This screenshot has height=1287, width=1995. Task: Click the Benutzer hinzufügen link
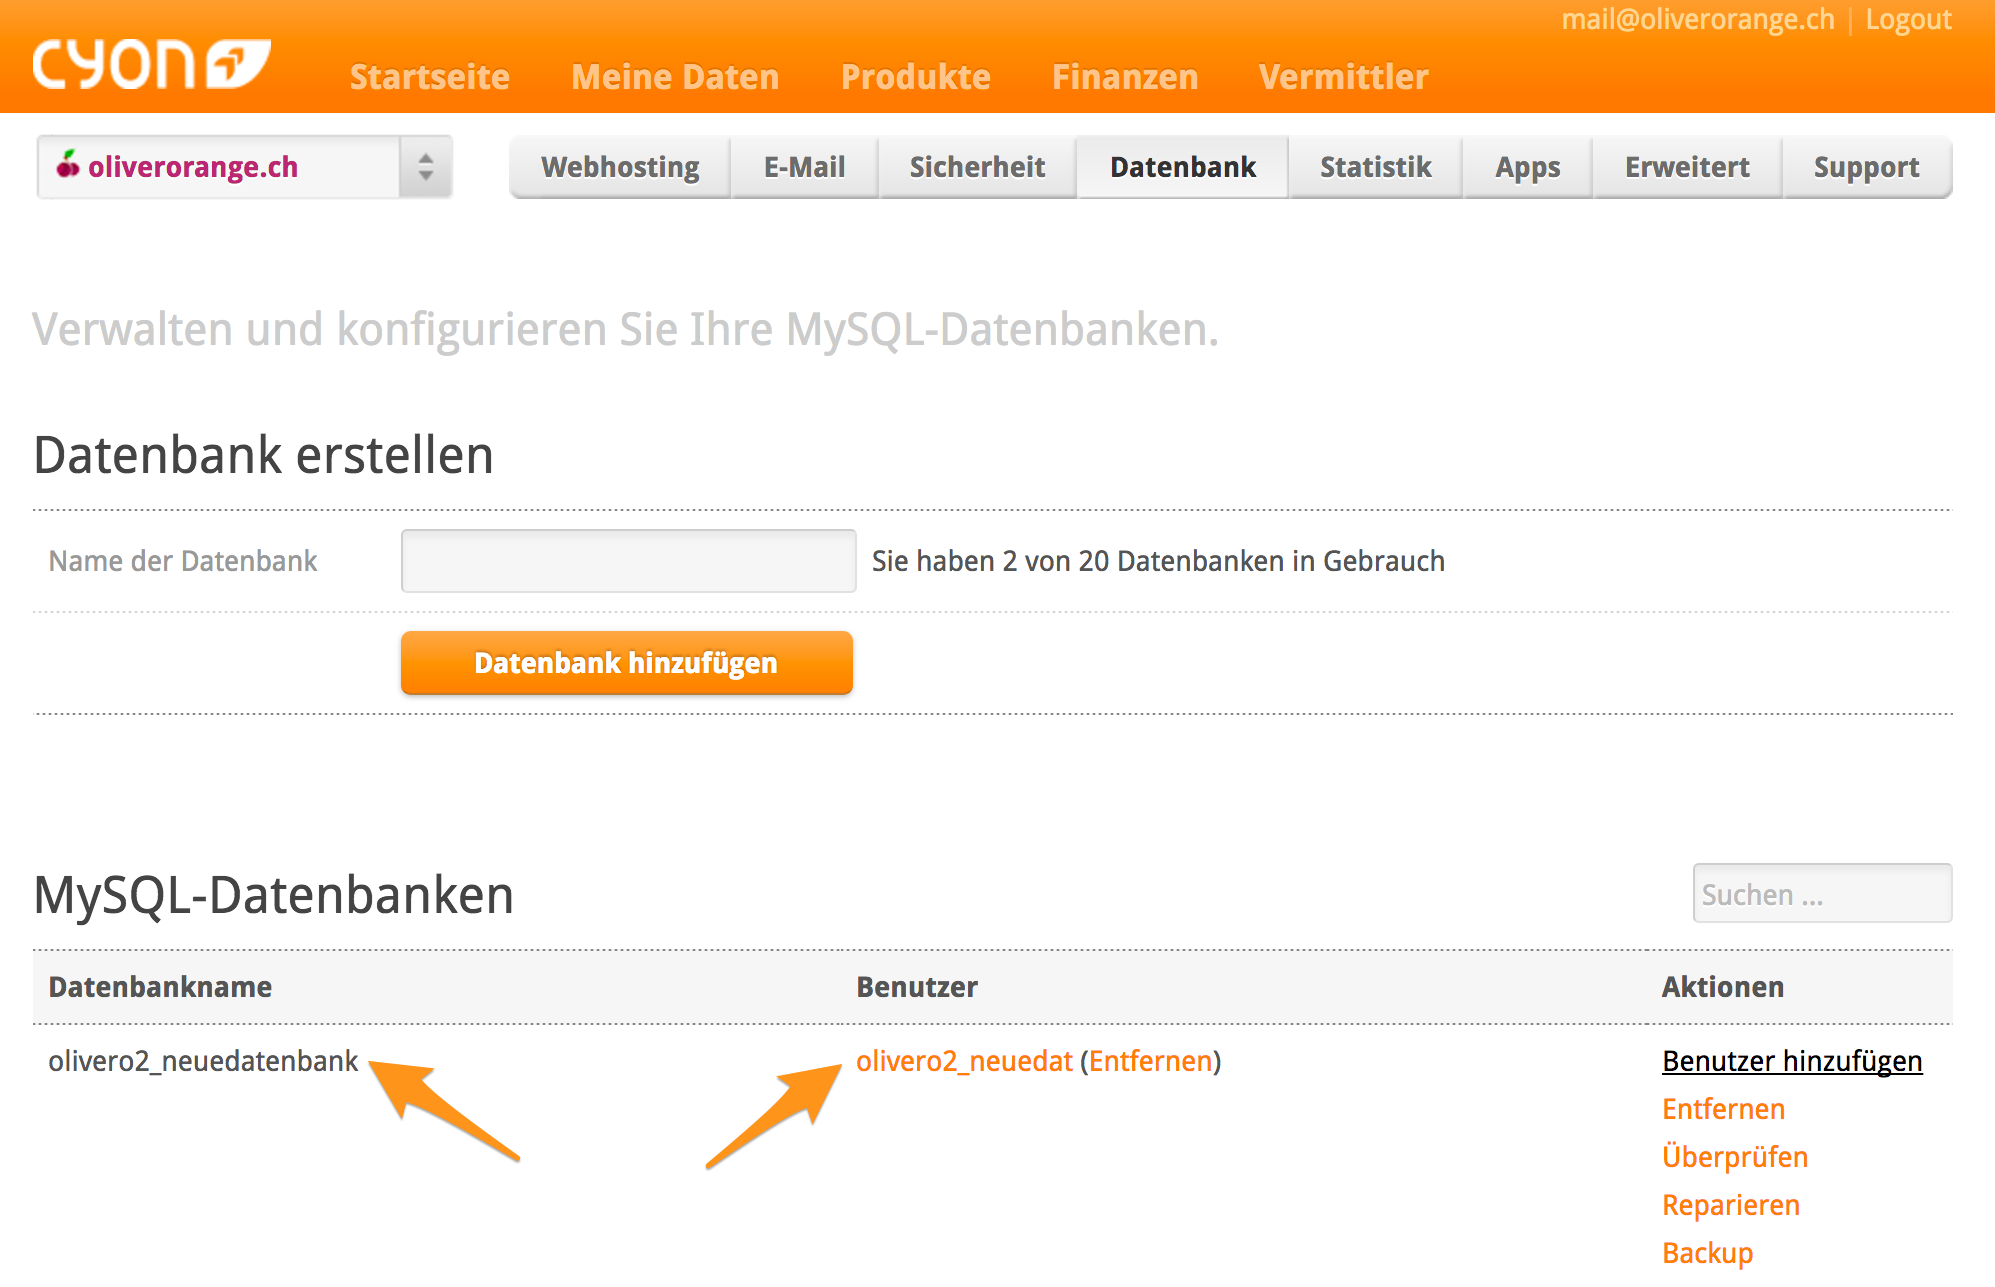[1791, 1061]
